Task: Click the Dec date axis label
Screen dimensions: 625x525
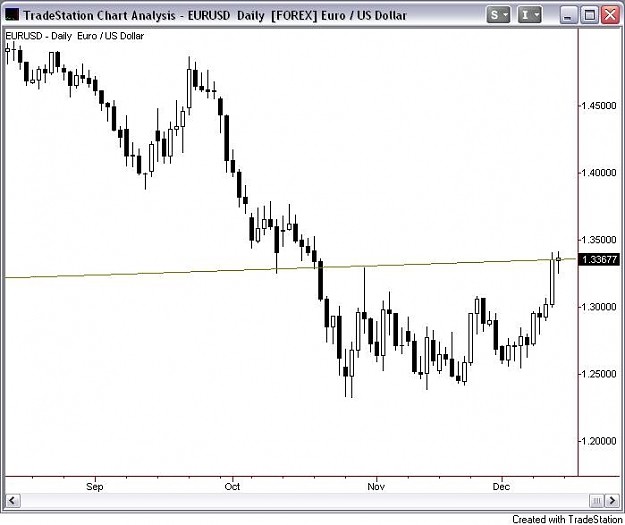Action: (501, 487)
